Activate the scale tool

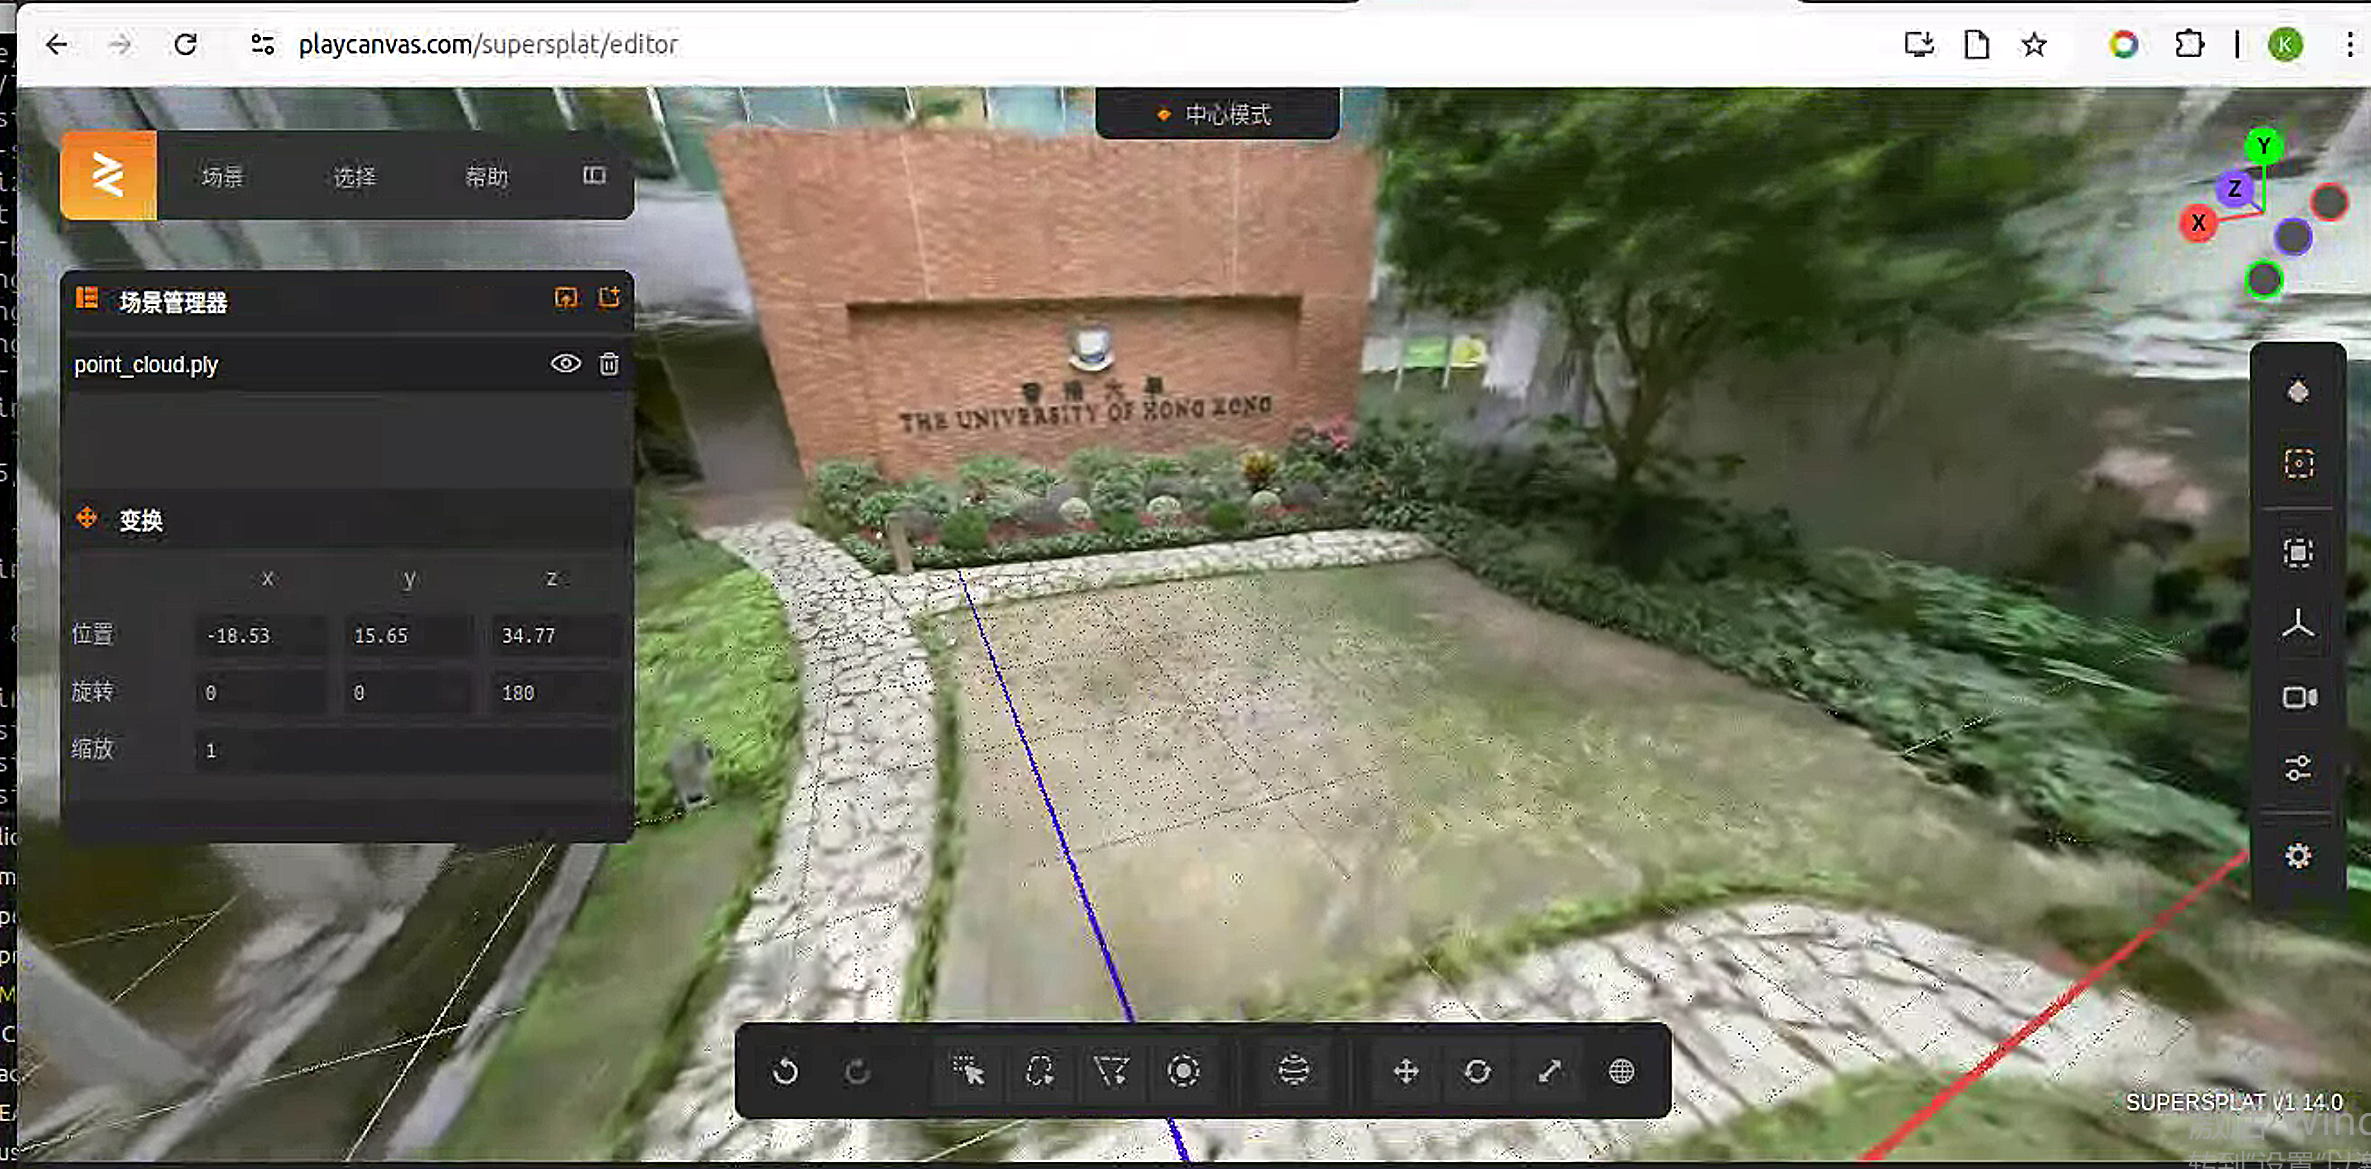[x=1550, y=1071]
